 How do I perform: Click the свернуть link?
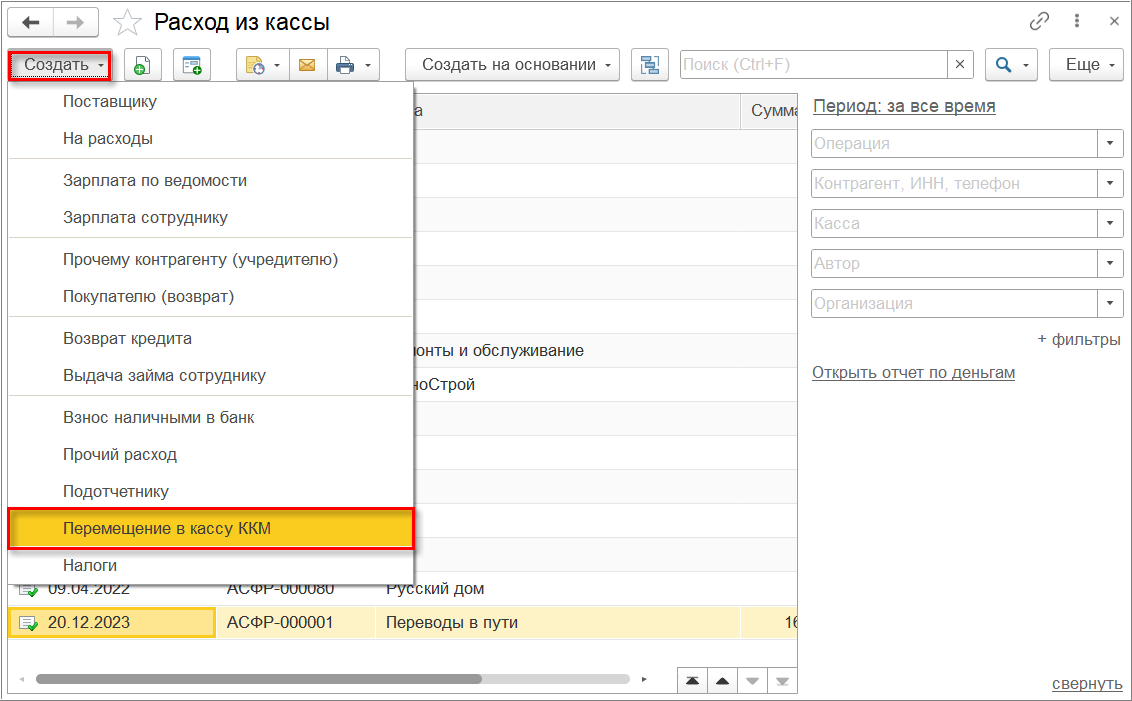[1087, 684]
